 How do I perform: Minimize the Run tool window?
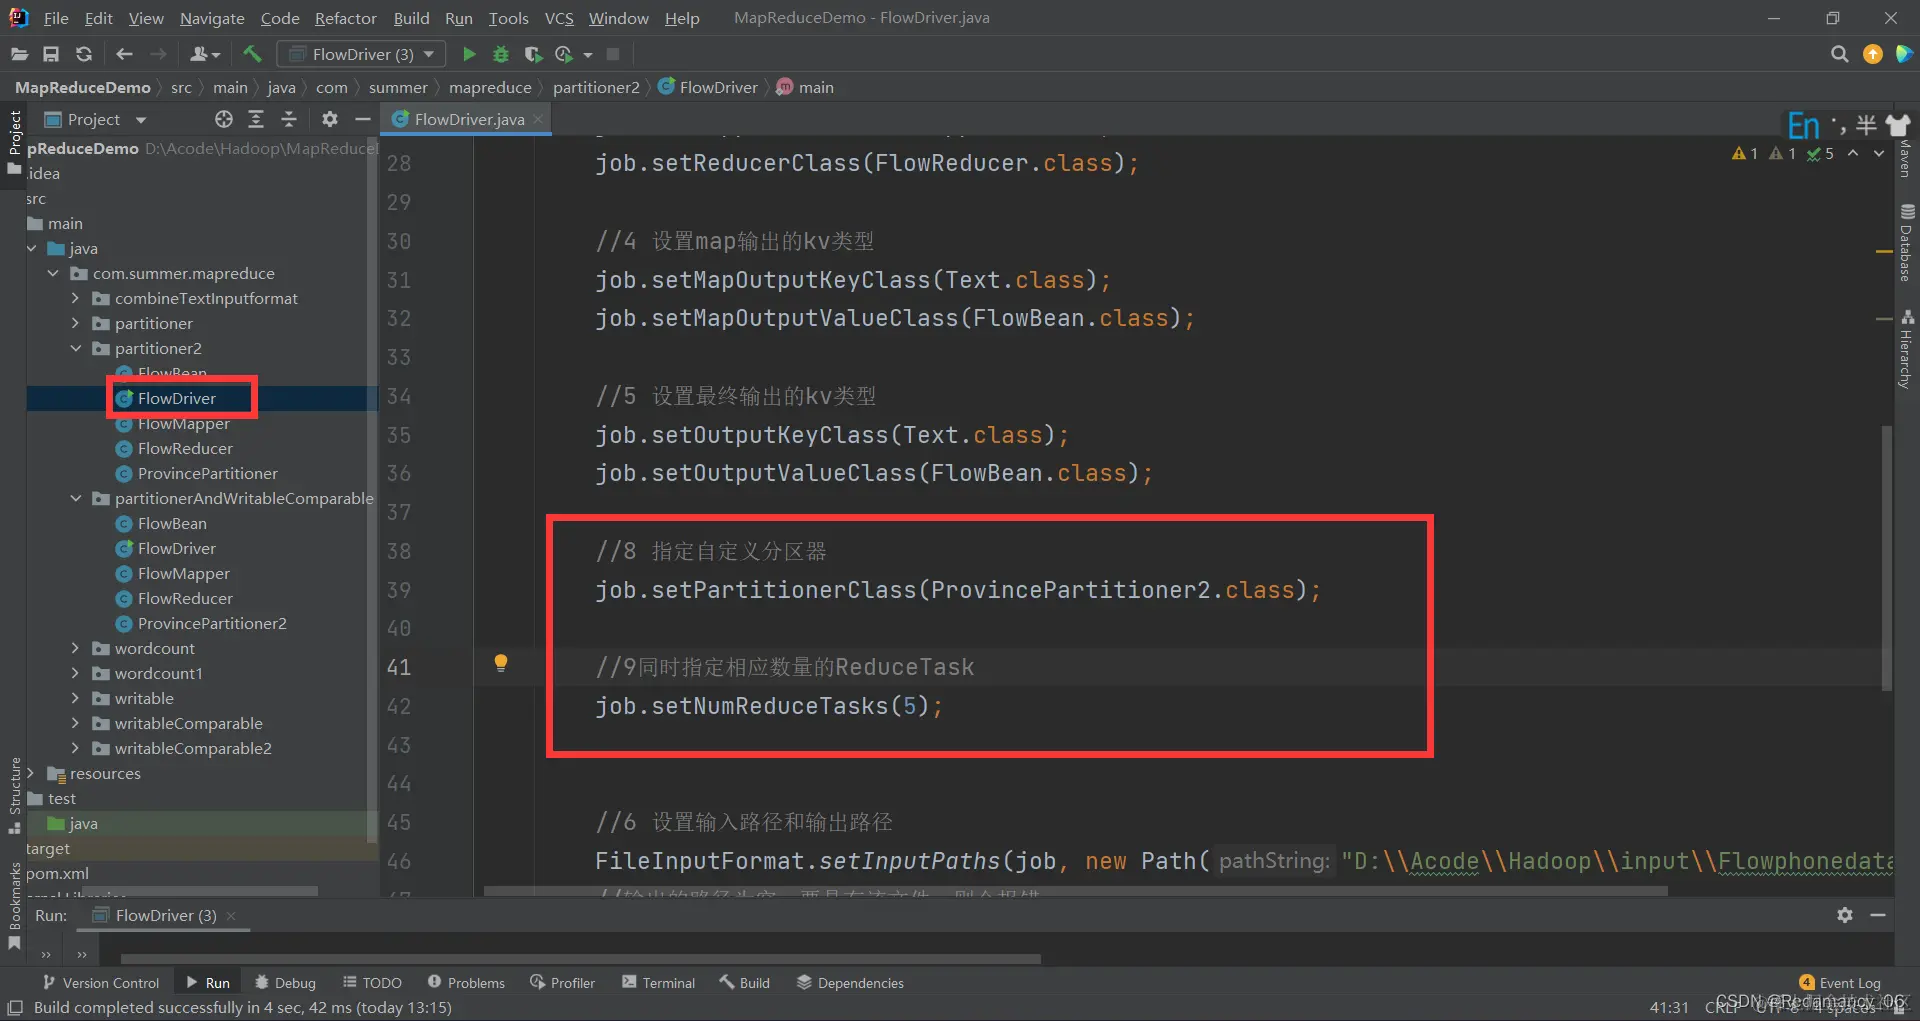point(1878,915)
